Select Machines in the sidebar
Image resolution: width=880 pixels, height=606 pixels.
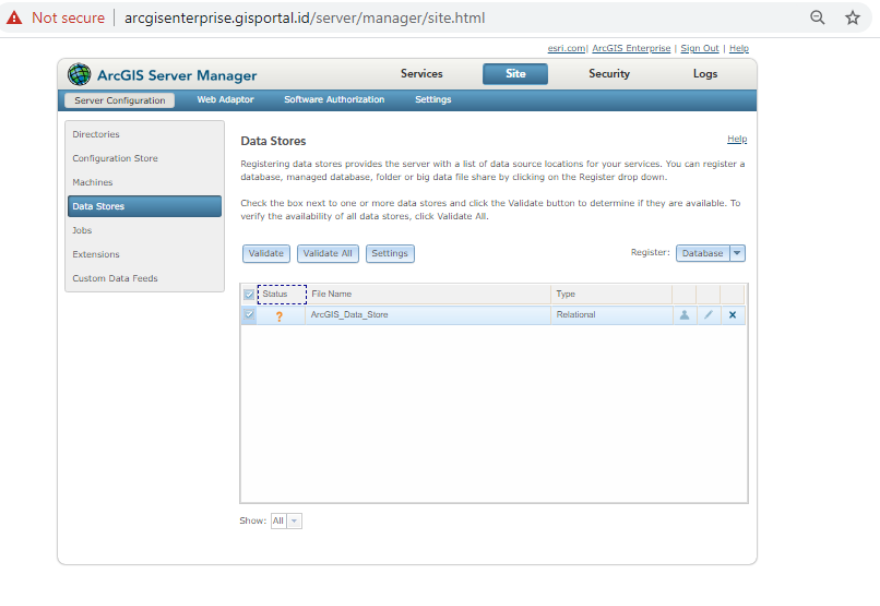tap(145, 182)
